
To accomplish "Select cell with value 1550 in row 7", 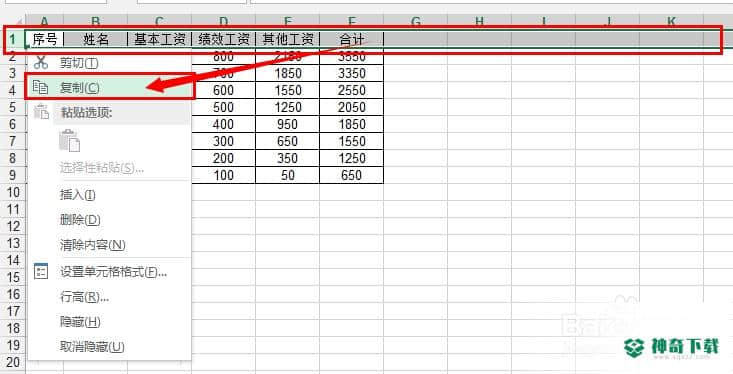I will tap(352, 141).
